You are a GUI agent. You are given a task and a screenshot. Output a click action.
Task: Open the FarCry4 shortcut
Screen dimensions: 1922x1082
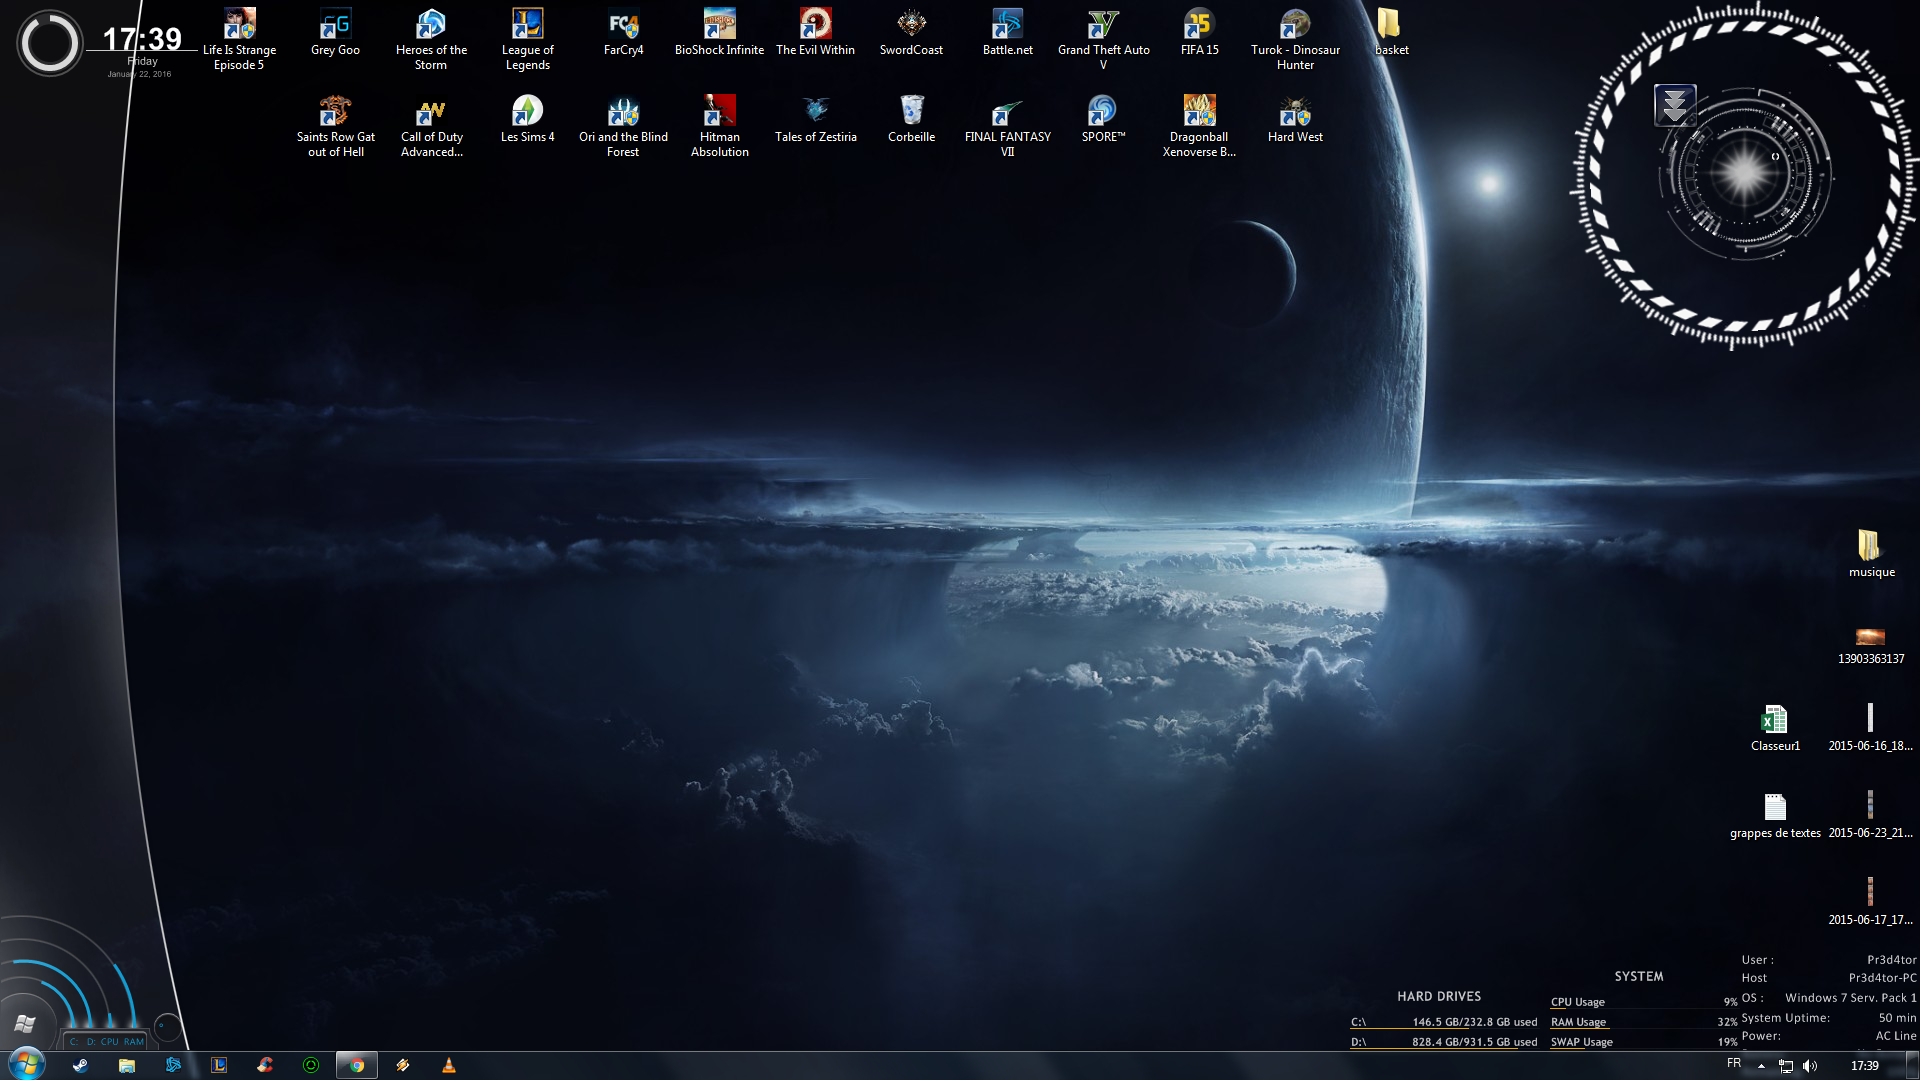click(x=624, y=33)
